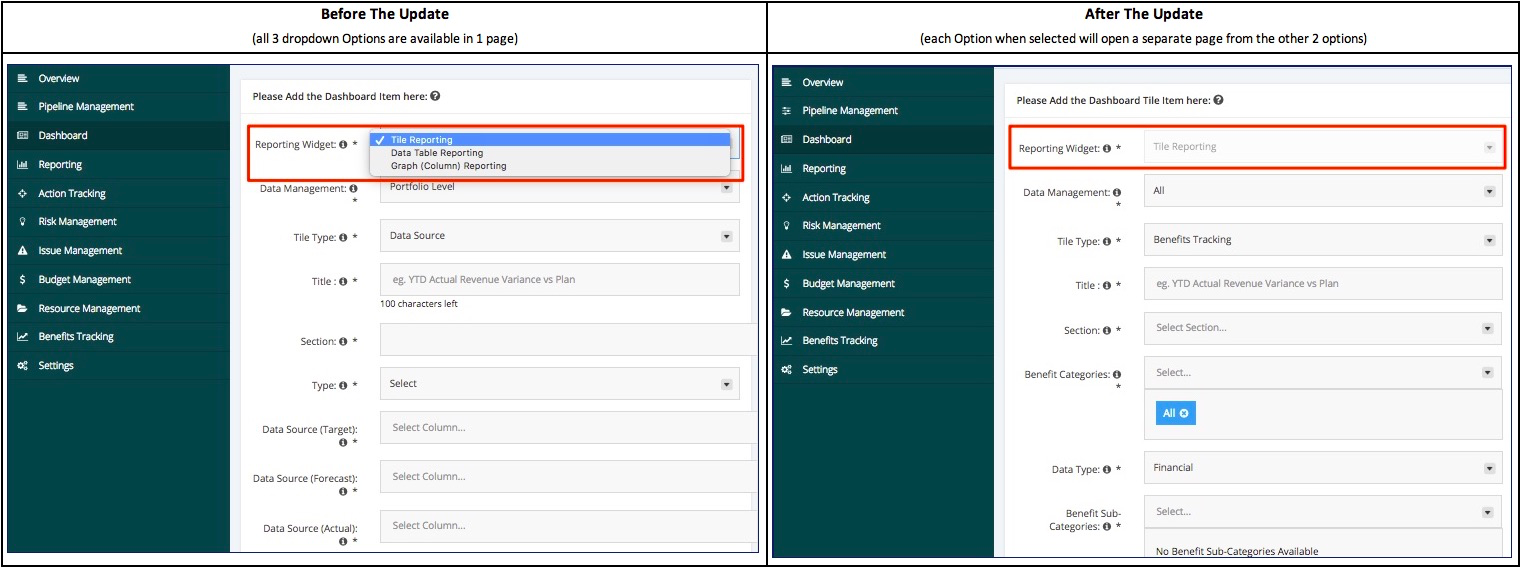1520x568 pixels.
Task: Click the '100 characters left' text
Action: click(419, 304)
